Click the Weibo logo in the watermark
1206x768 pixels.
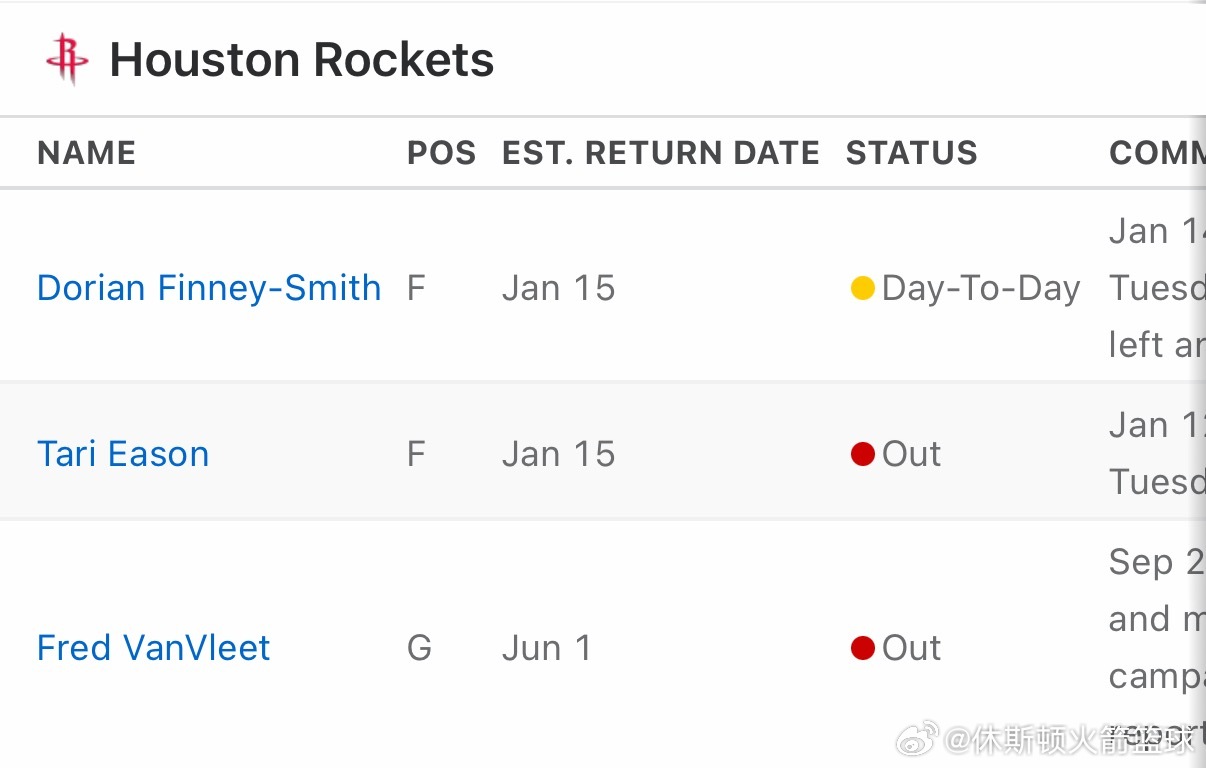[x=917, y=740]
